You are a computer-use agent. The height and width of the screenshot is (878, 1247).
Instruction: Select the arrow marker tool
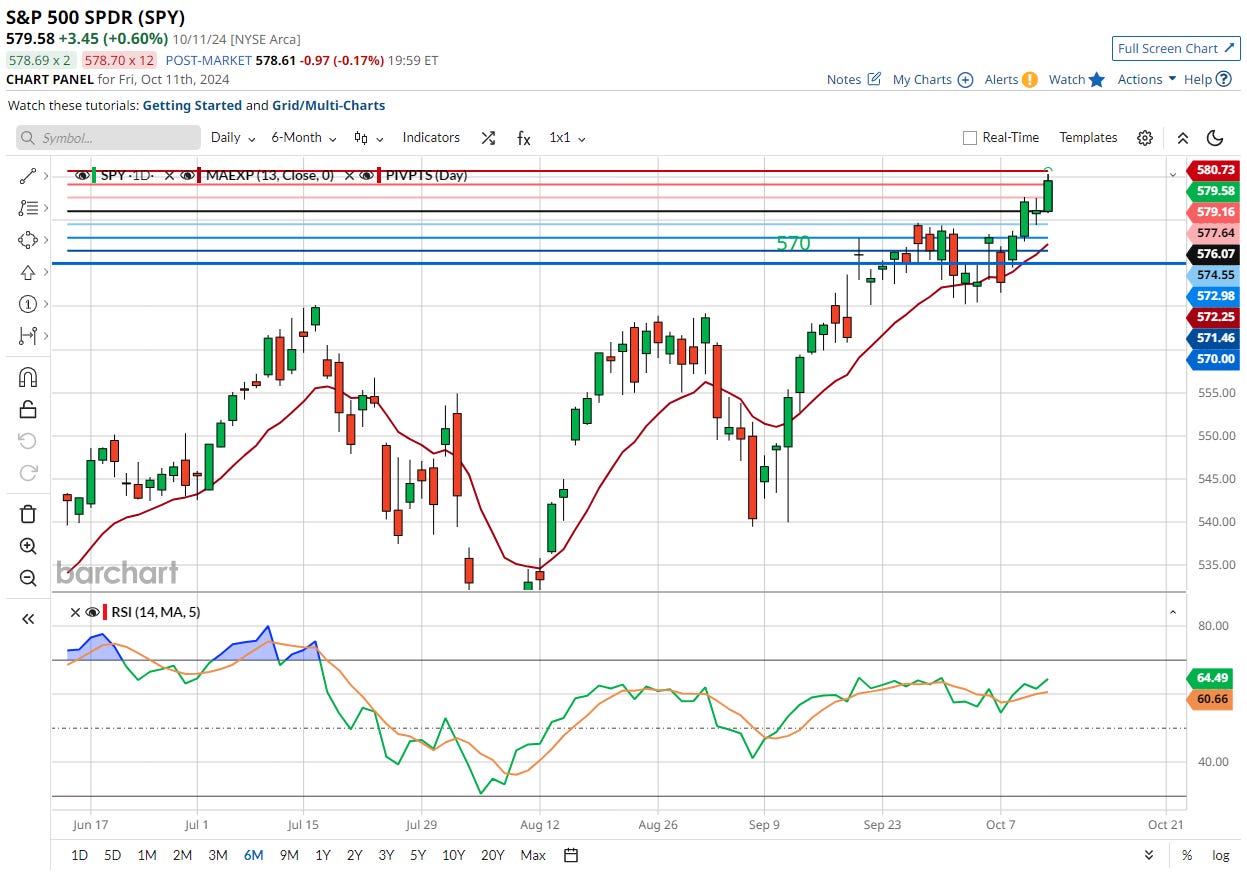pos(27,272)
